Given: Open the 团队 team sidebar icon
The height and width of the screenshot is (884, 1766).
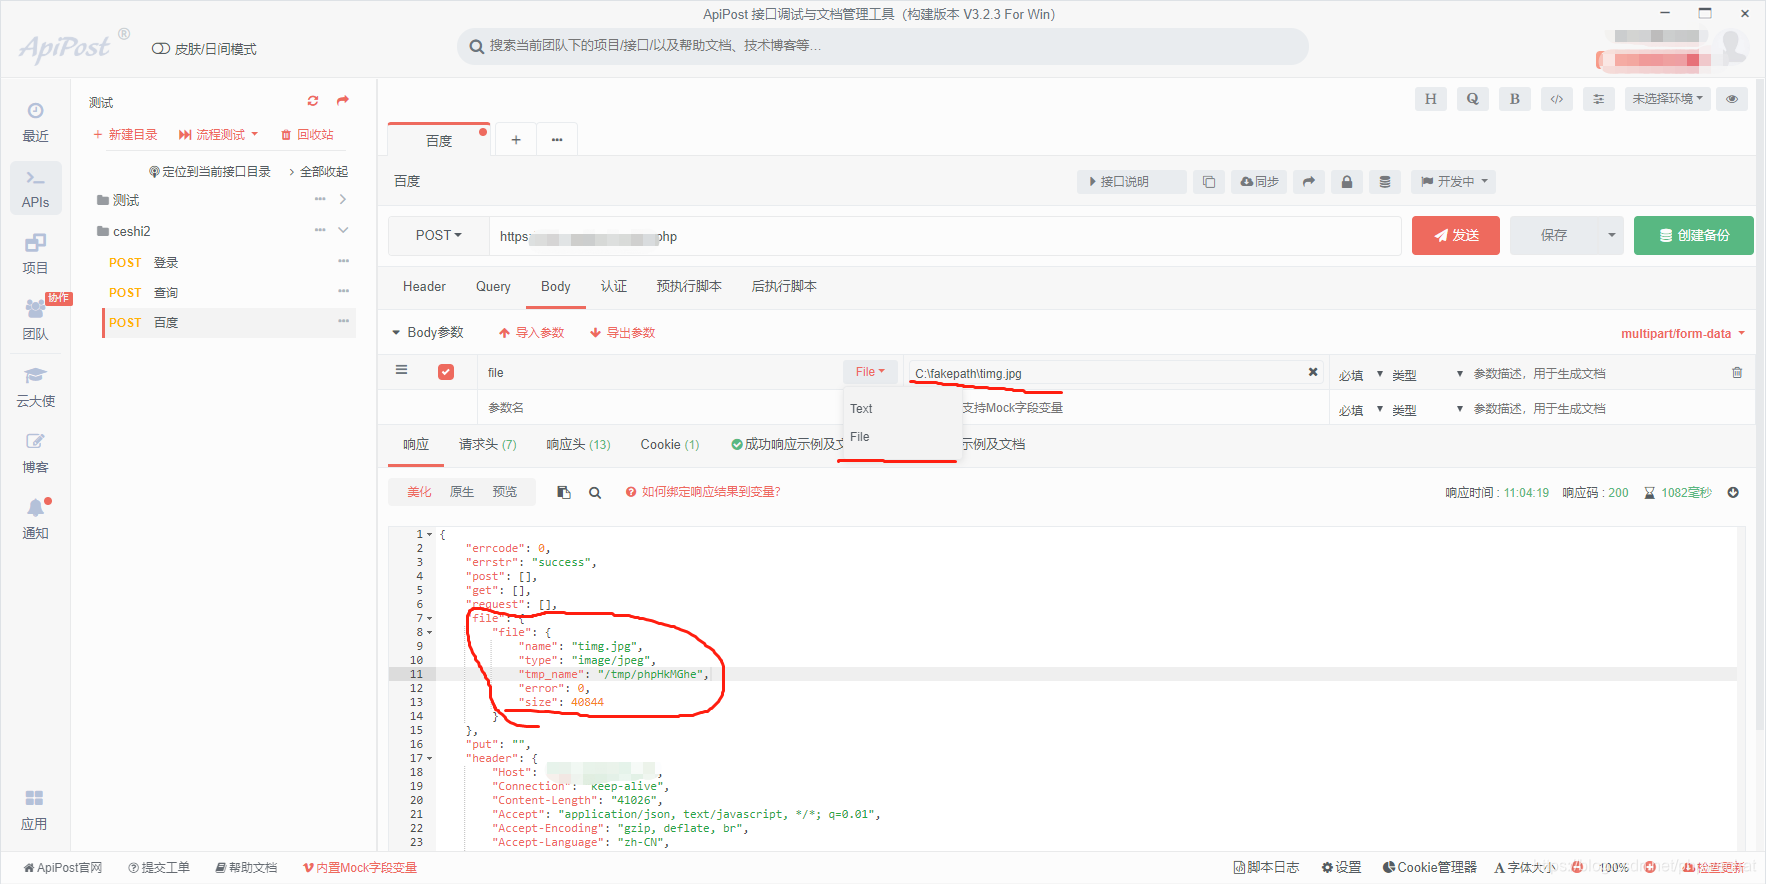Looking at the screenshot, I should (x=35, y=320).
